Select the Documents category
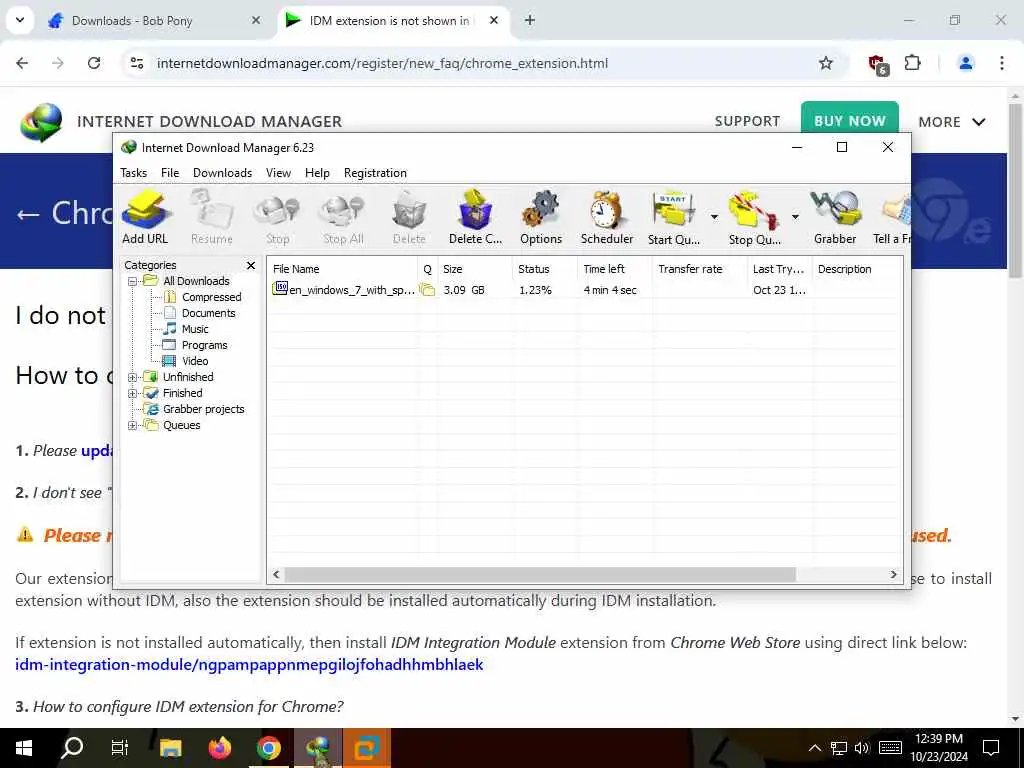 pos(208,313)
